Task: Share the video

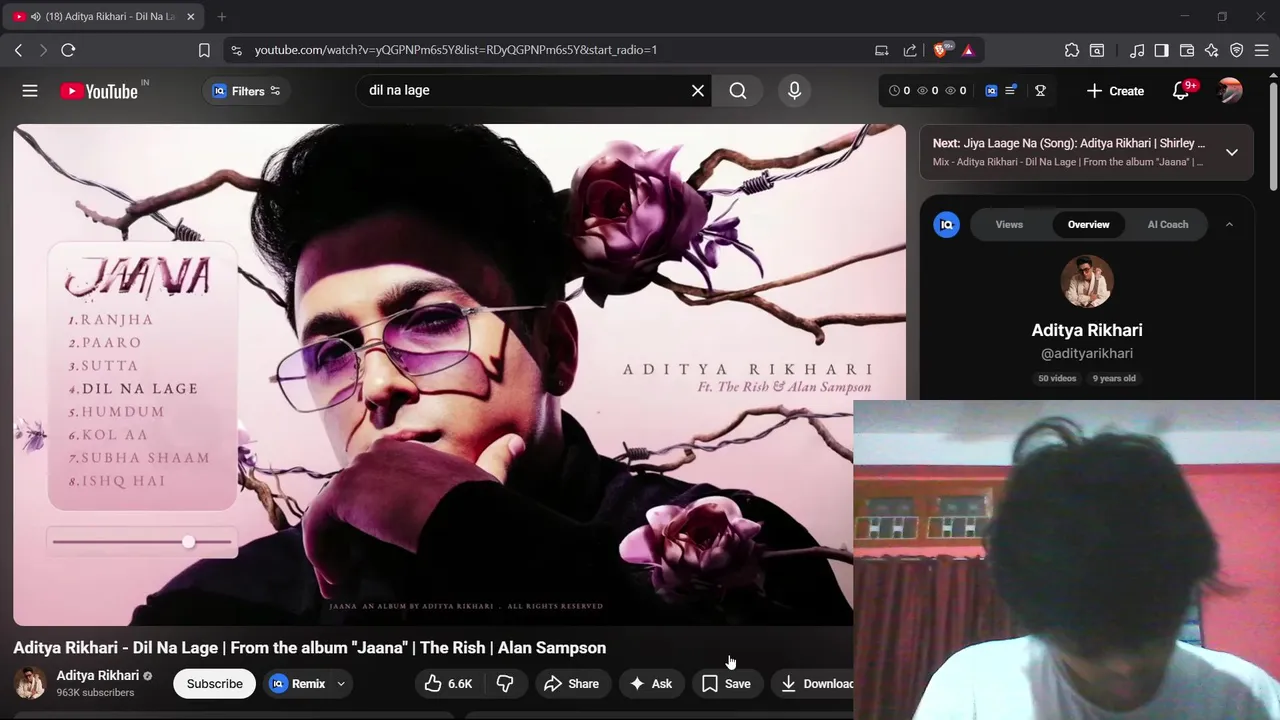Action: (571, 684)
